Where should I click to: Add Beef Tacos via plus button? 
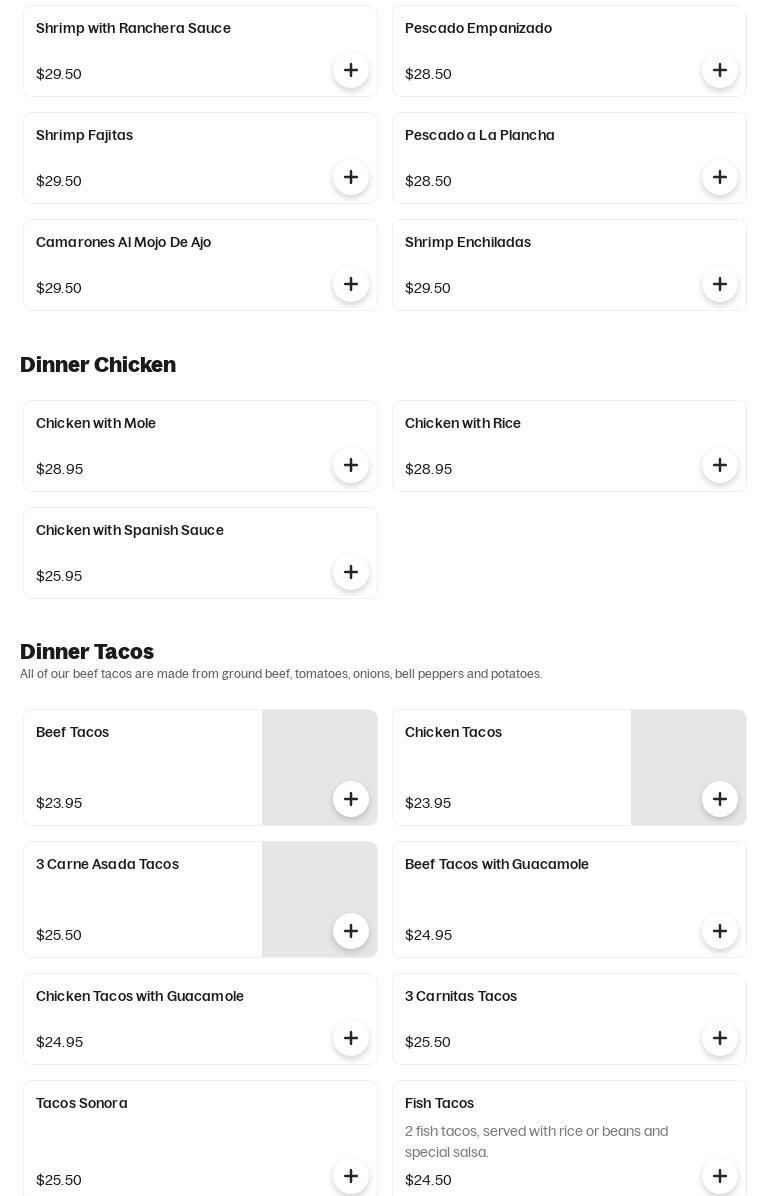(x=351, y=799)
